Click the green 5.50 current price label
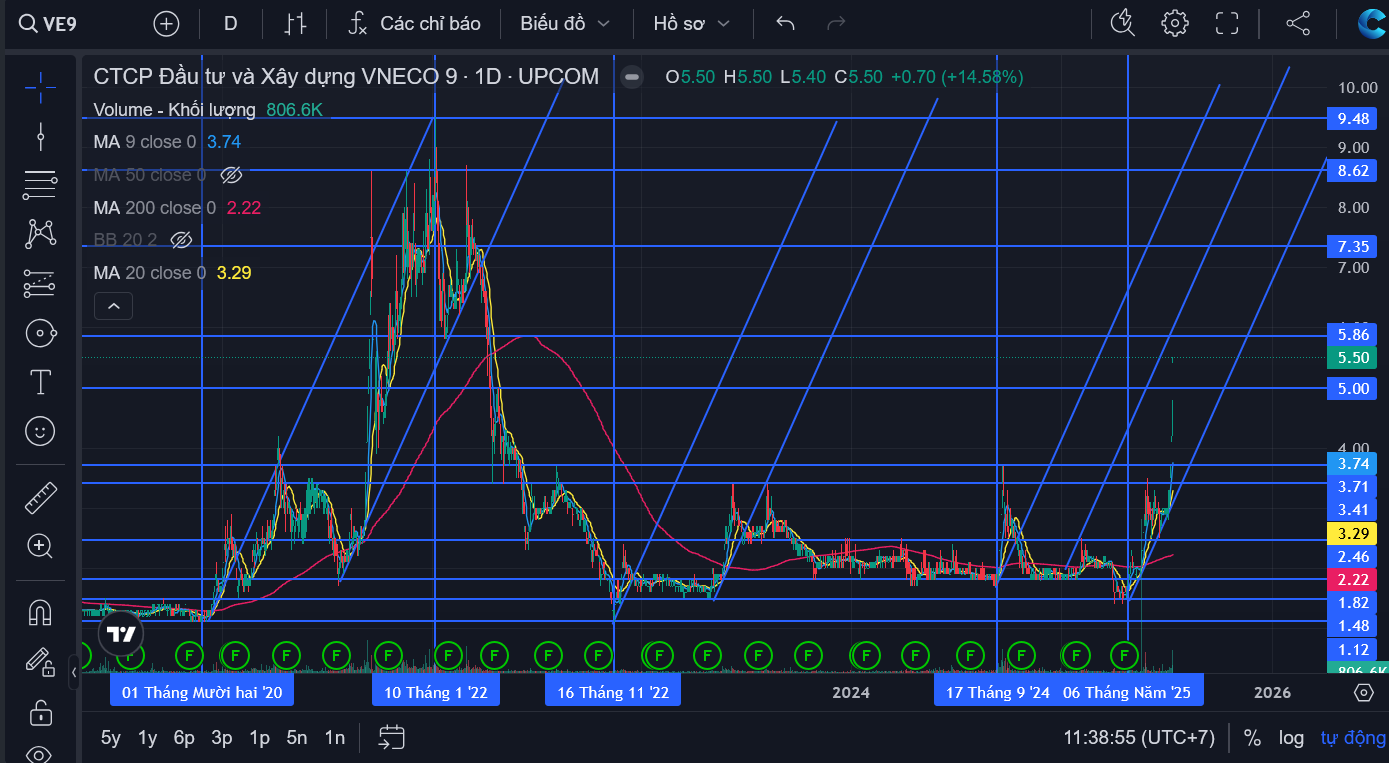This screenshot has width=1389, height=763. [1352, 357]
